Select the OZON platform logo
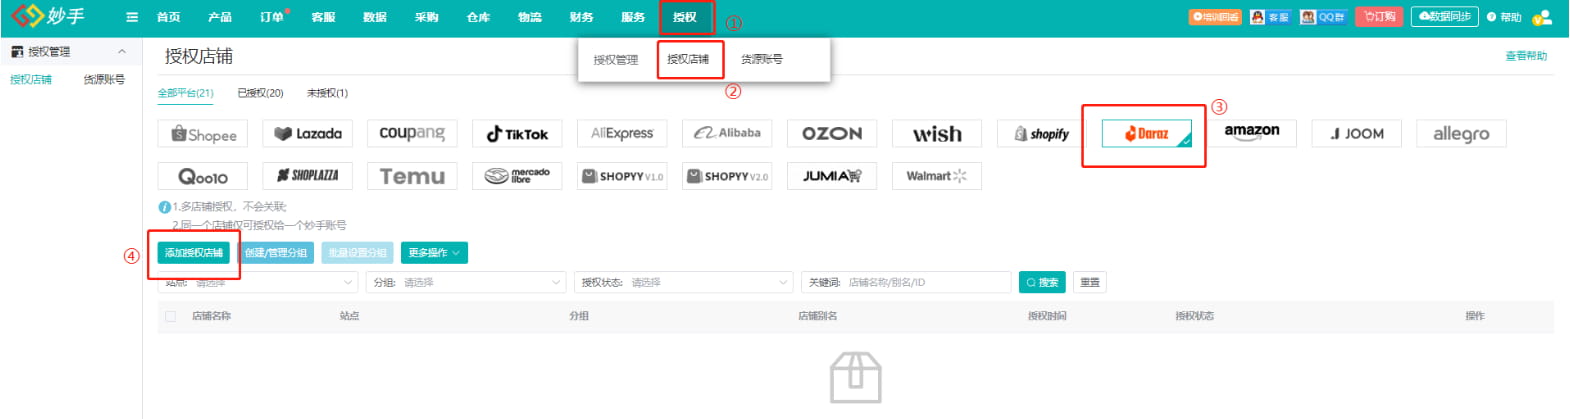Image resolution: width=1570 pixels, height=419 pixels. coord(832,134)
